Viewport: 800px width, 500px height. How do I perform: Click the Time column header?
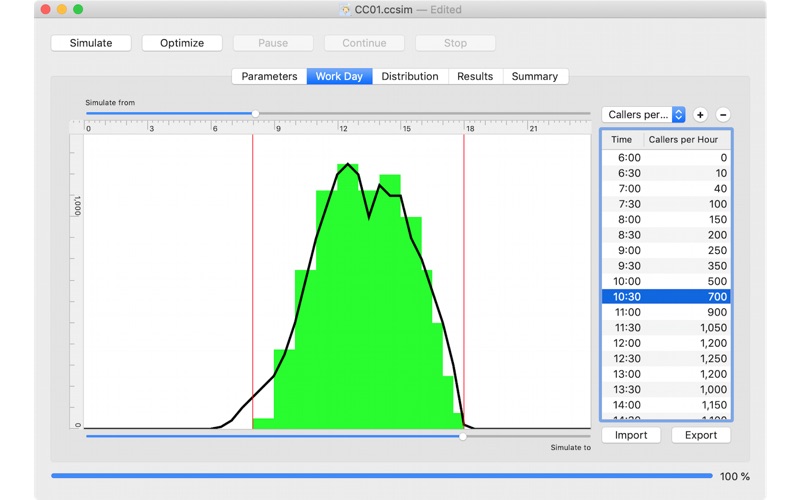tap(621, 139)
